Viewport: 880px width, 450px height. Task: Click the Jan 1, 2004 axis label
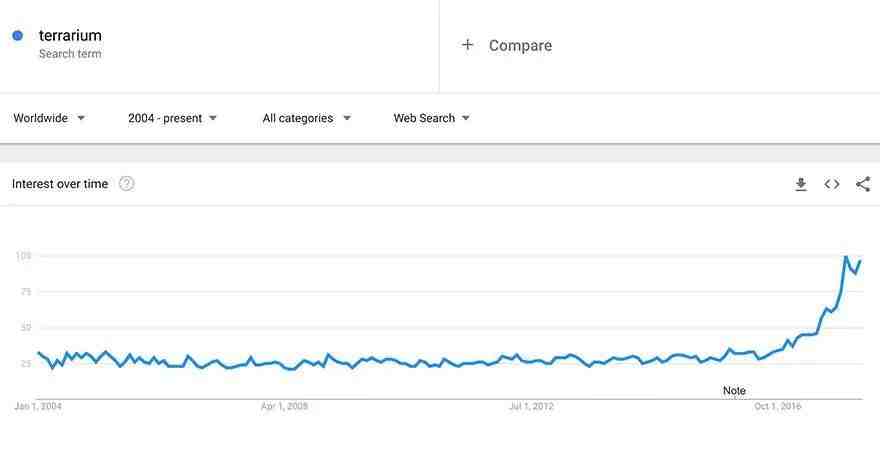(38, 406)
